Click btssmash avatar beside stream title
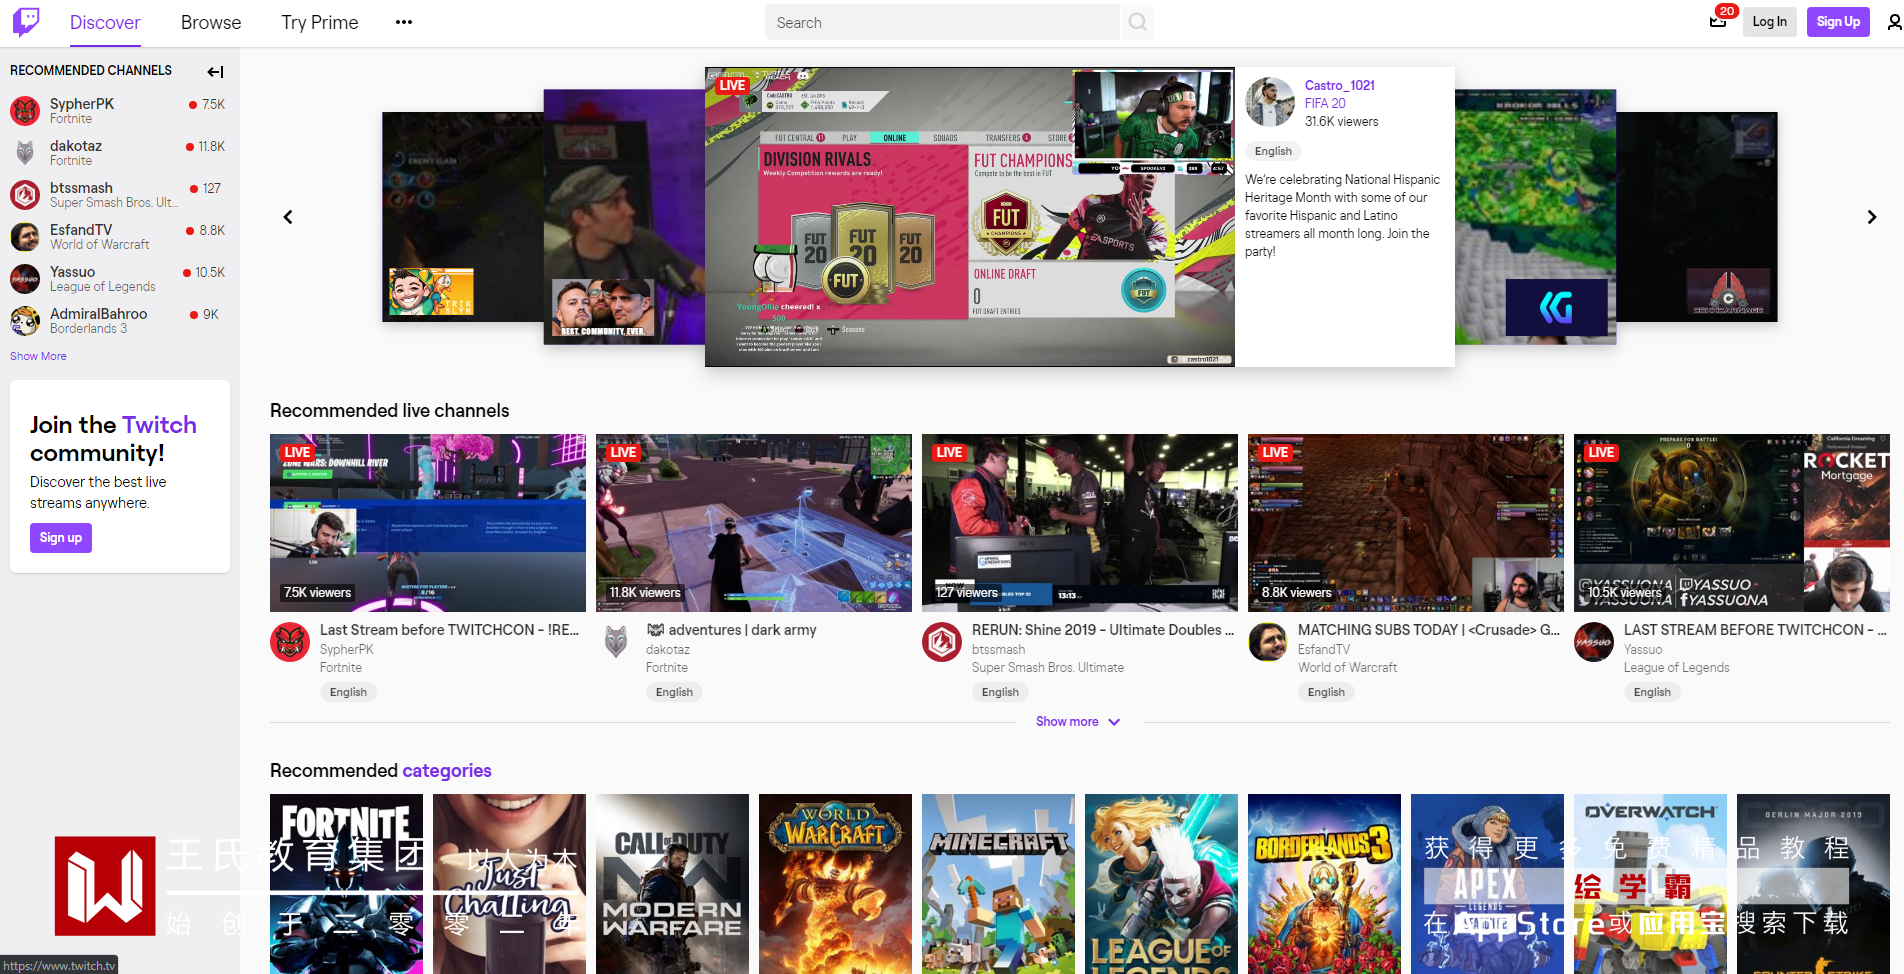Image resolution: width=1904 pixels, height=974 pixels. tap(942, 642)
